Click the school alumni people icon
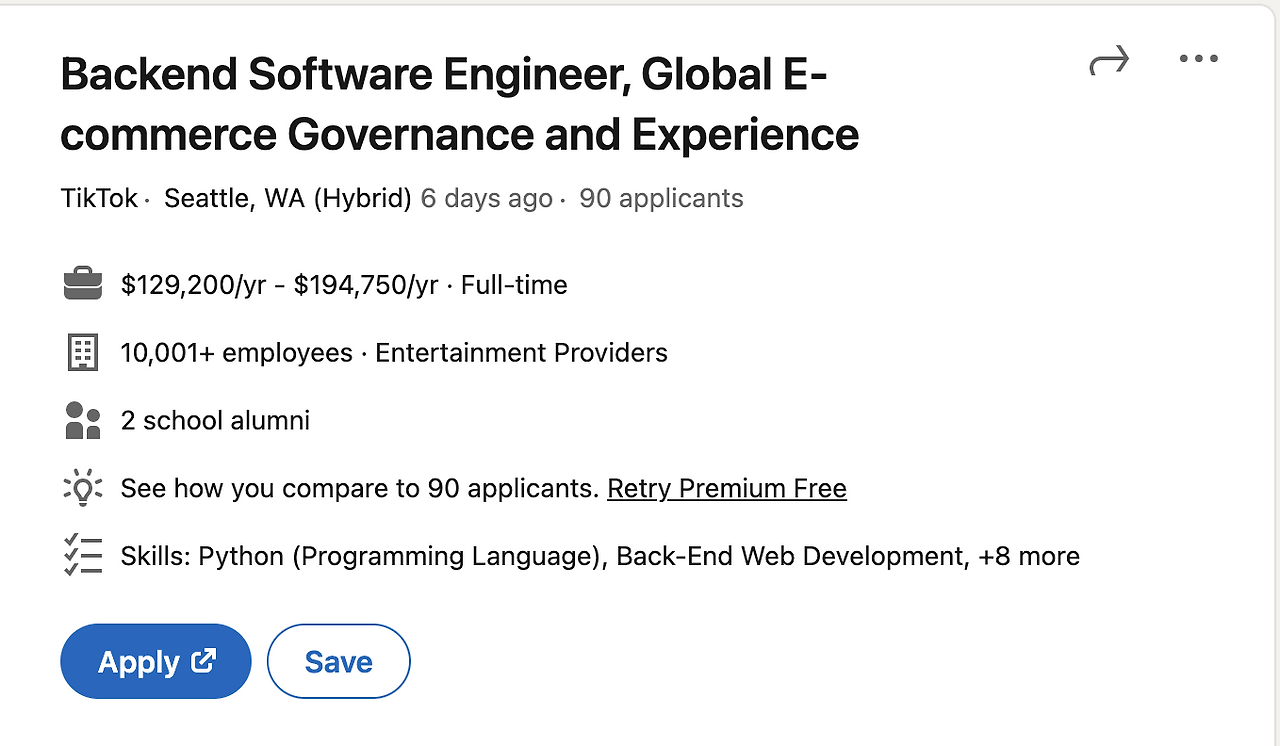1280x746 pixels. pos(82,421)
